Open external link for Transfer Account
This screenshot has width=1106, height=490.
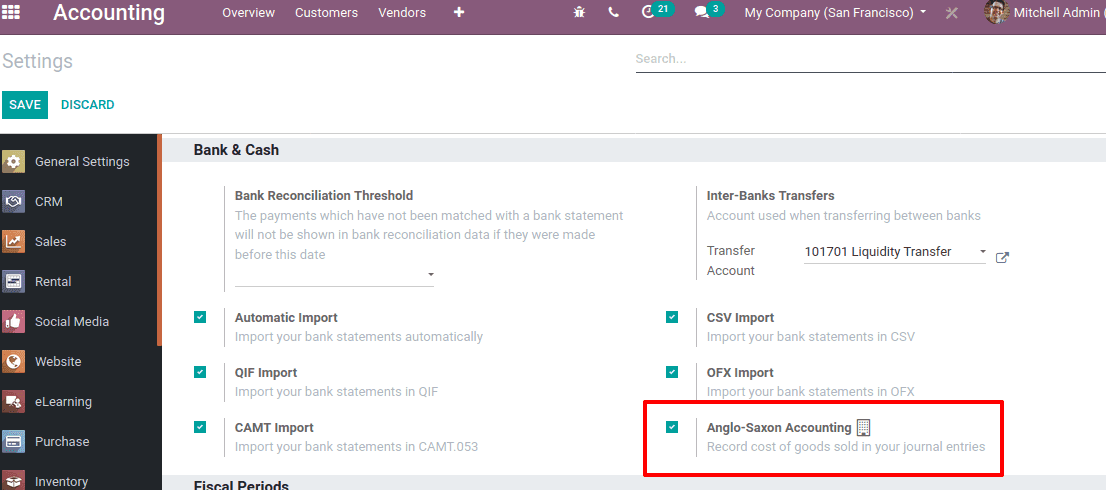point(1002,257)
